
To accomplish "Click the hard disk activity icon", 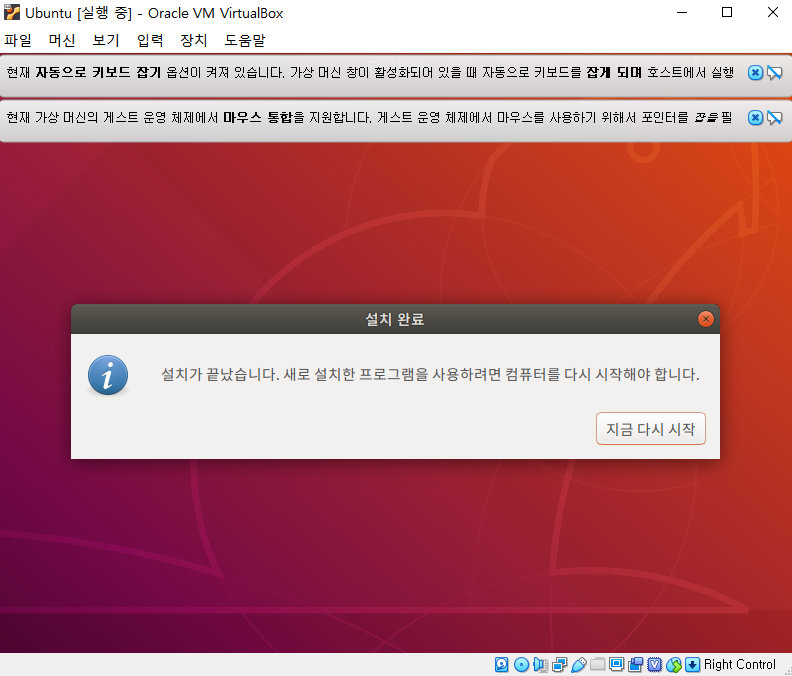I will (502, 664).
